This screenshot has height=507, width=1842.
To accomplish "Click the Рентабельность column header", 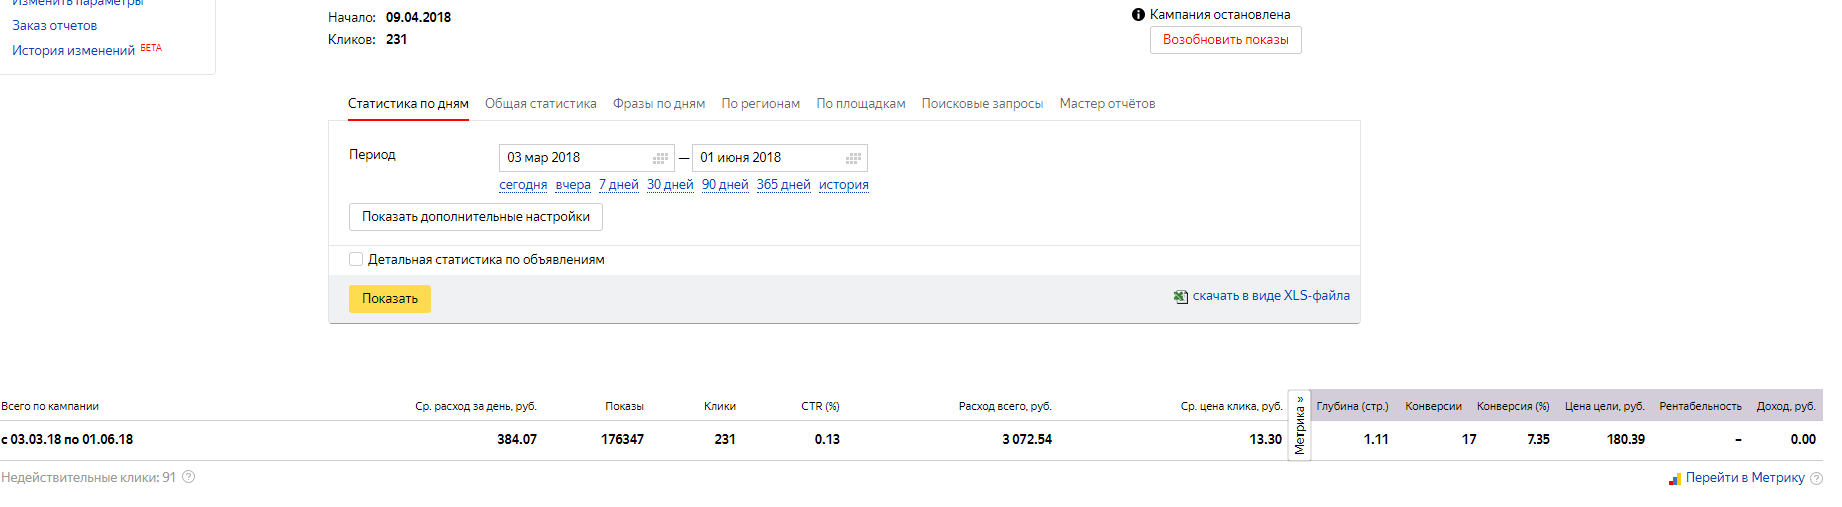I will click(1700, 406).
